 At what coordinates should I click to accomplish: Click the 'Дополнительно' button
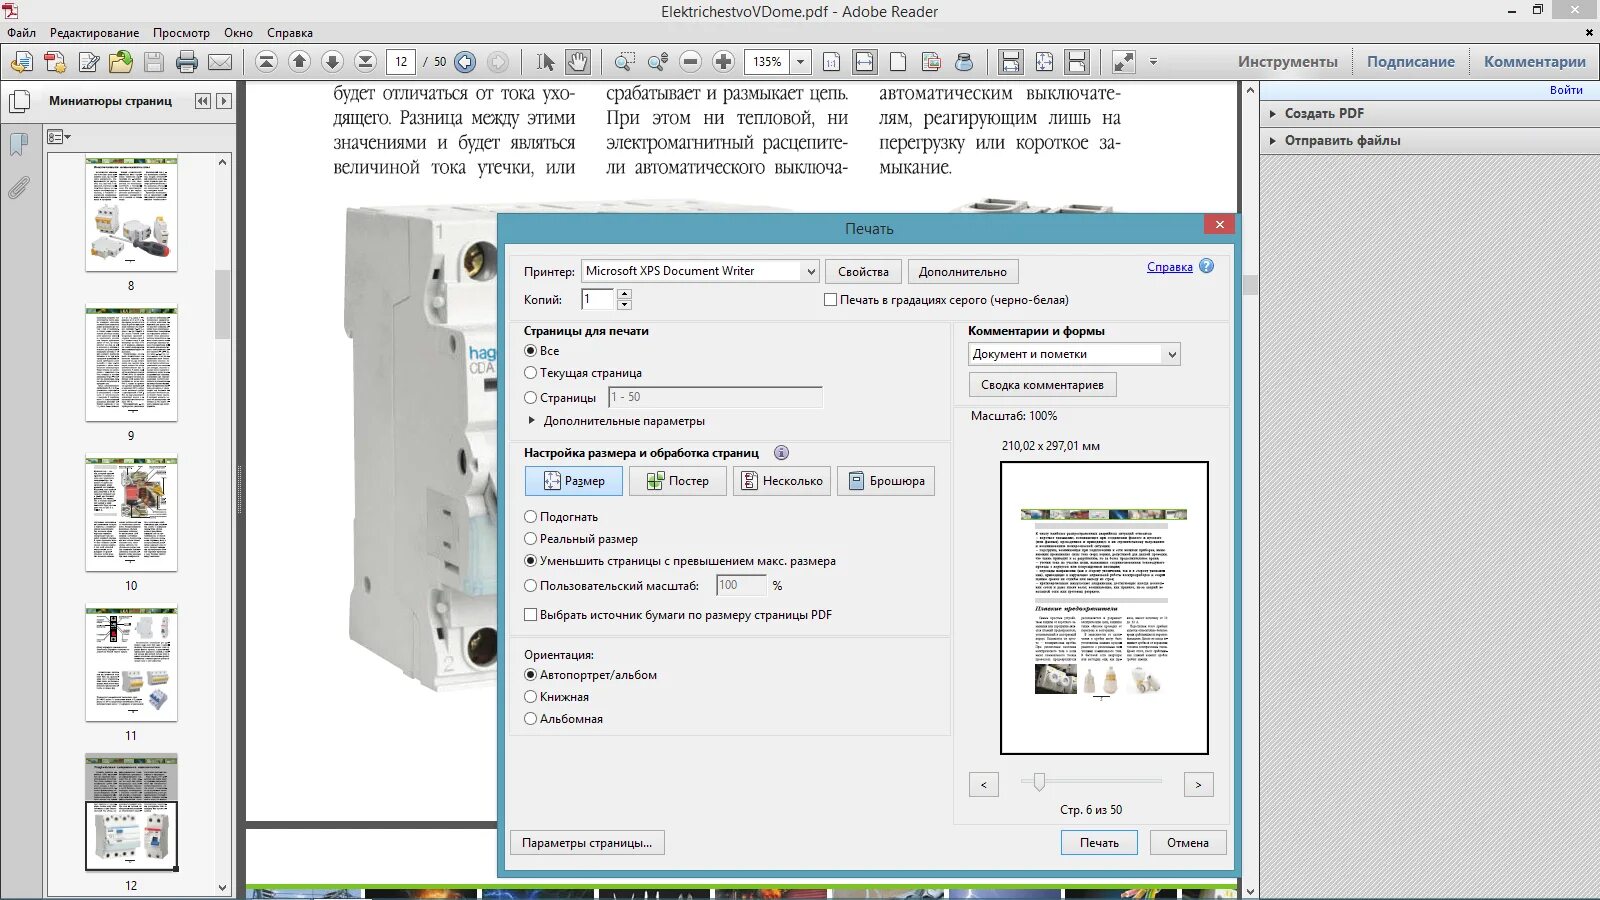[x=963, y=272]
